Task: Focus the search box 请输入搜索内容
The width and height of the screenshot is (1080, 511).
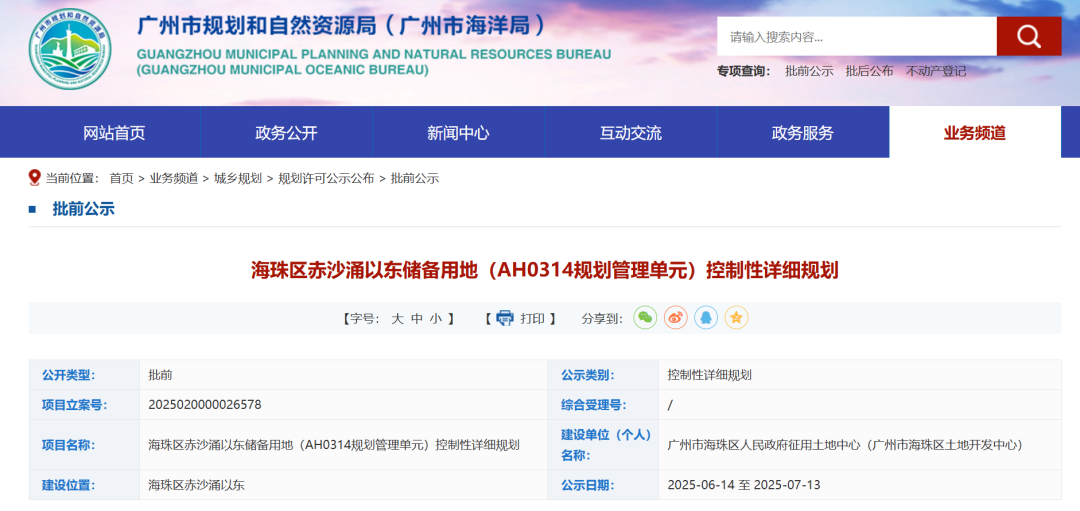Action: (x=857, y=36)
